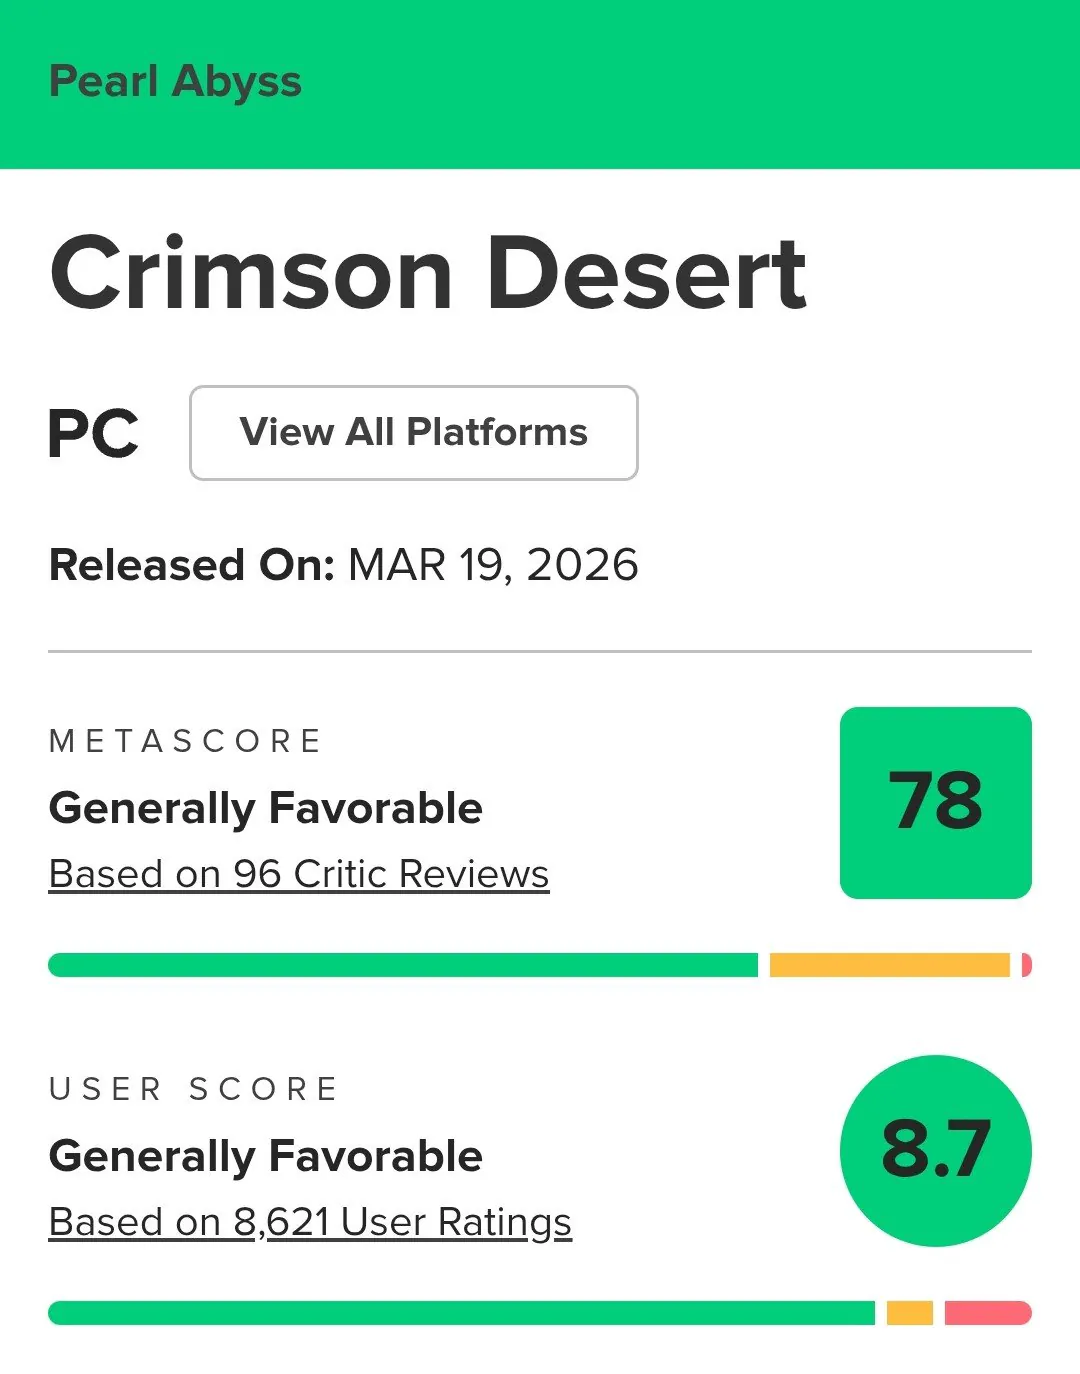Click the USER SCORE section heading

pyautogui.click(x=193, y=1089)
